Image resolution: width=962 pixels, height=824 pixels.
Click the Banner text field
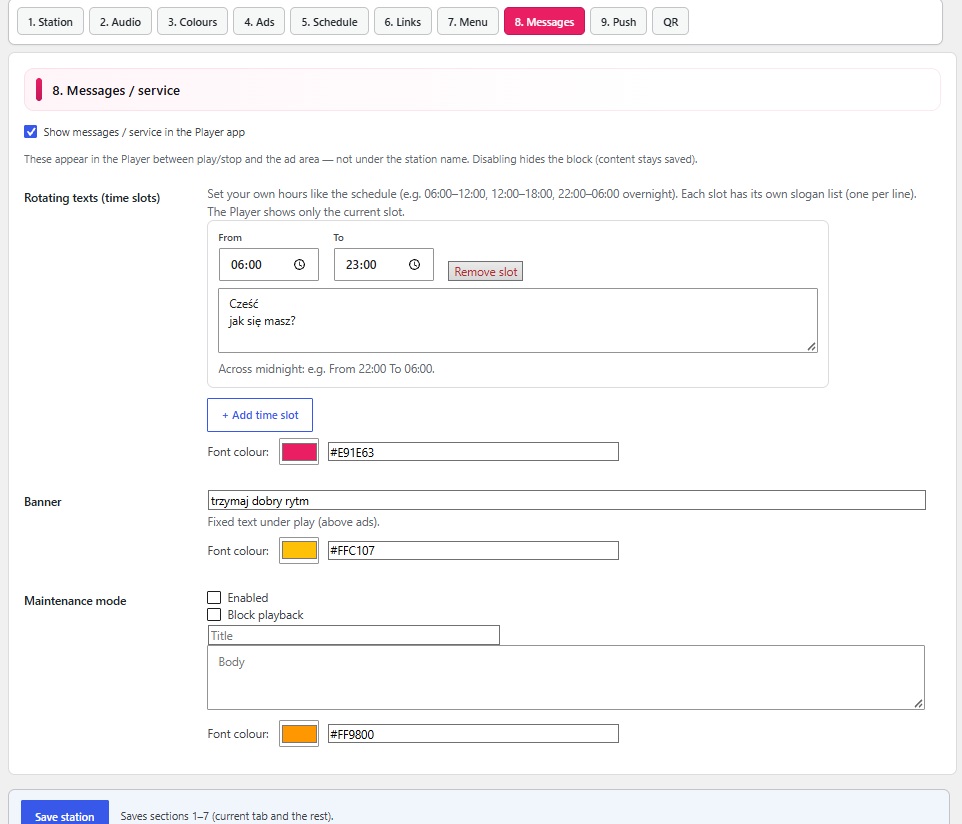[566, 501]
